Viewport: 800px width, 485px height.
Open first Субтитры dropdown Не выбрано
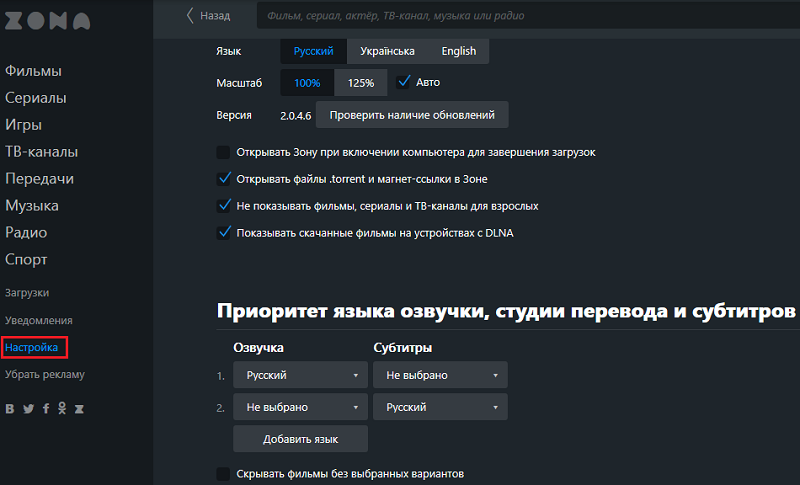click(440, 375)
